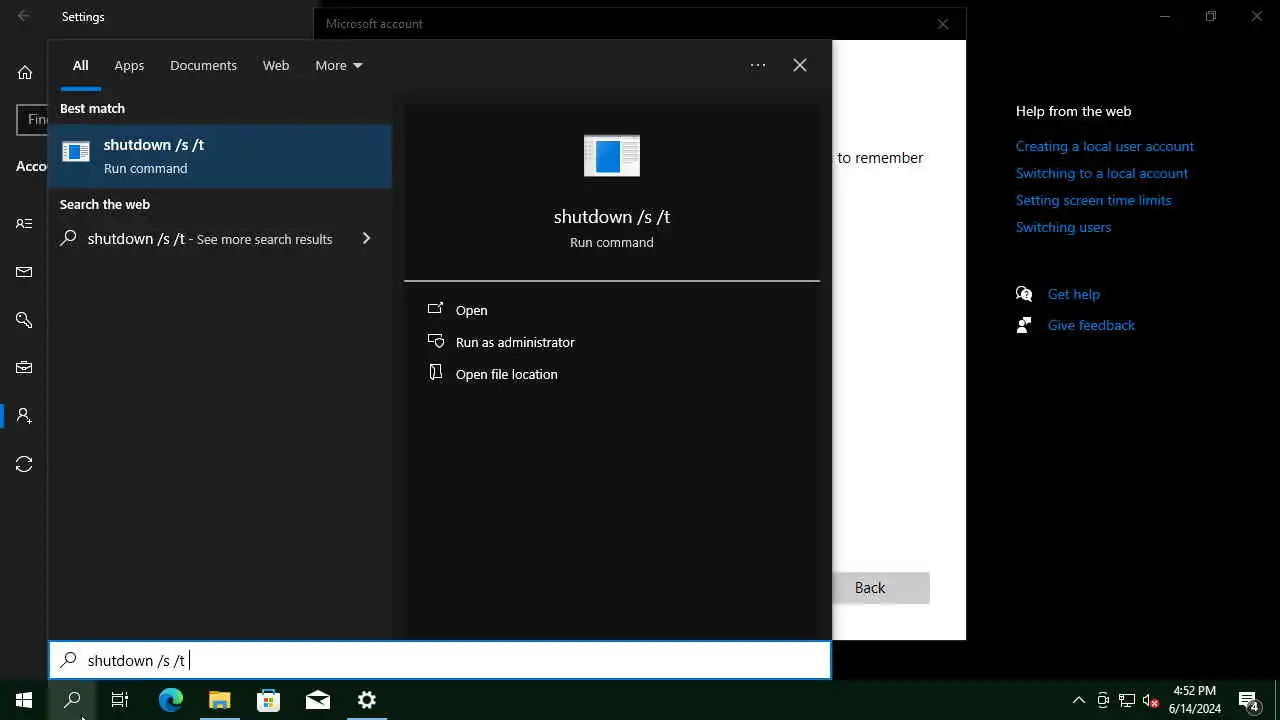1280x720 pixels.
Task: Show hidden system tray icons
Action: pyautogui.click(x=1078, y=700)
